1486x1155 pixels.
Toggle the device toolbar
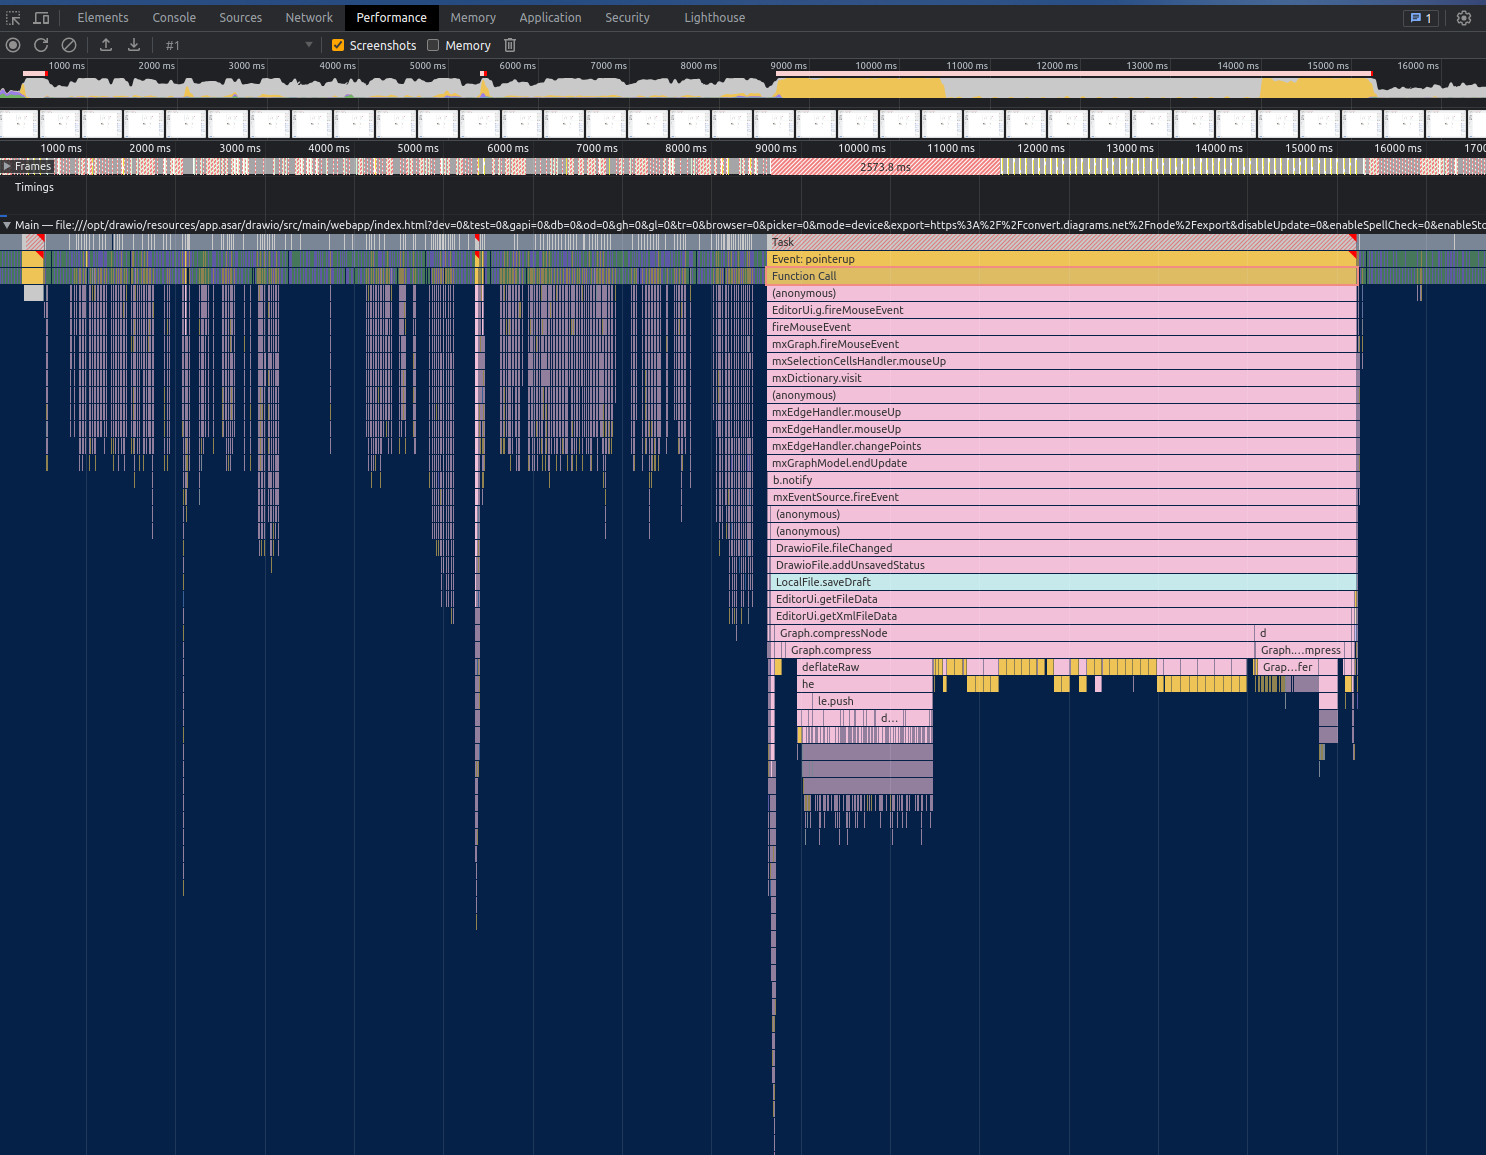pyautogui.click(x=41, y=17)
